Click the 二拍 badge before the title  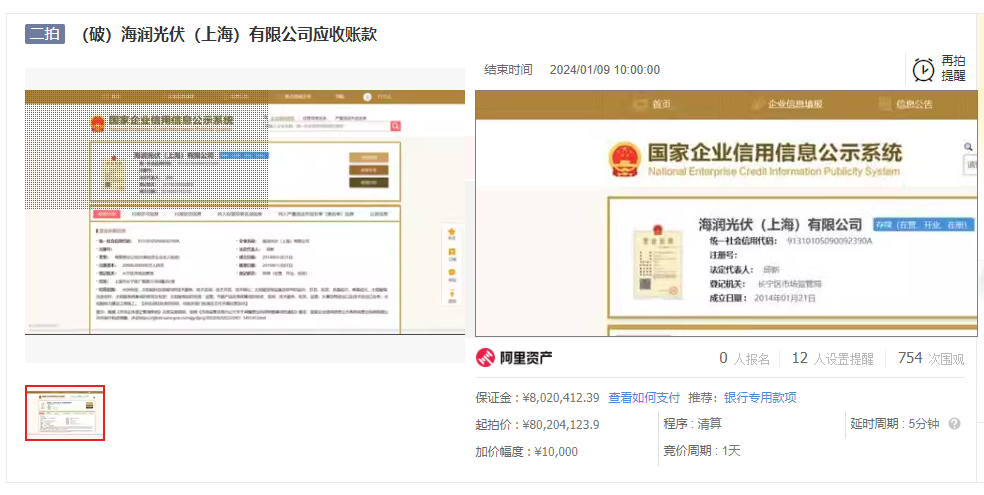45,34
